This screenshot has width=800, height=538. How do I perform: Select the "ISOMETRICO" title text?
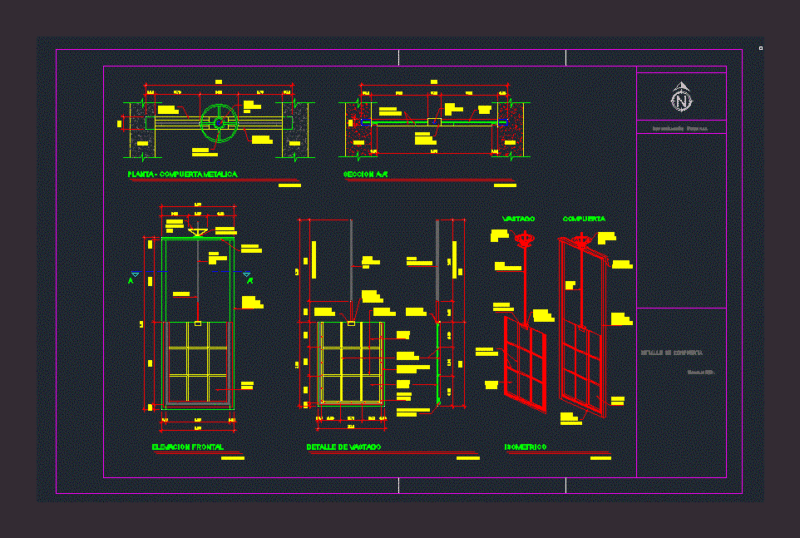click(526, 447)
